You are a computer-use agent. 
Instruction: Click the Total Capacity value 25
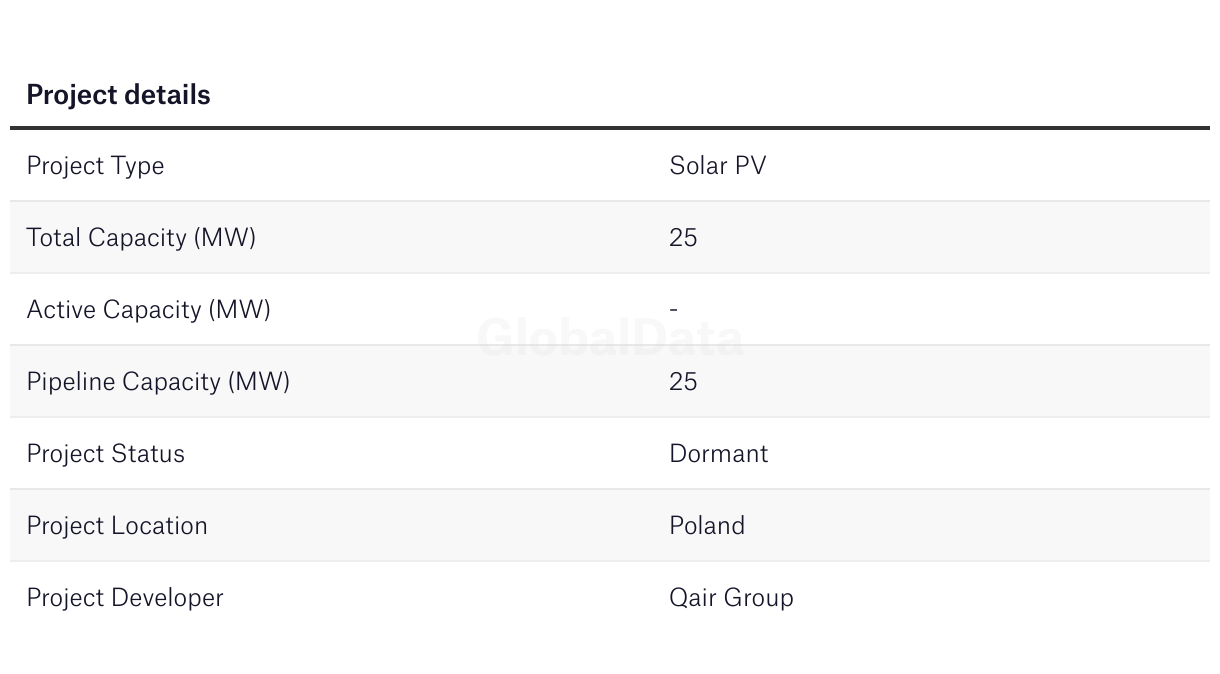tap(683, 238)
